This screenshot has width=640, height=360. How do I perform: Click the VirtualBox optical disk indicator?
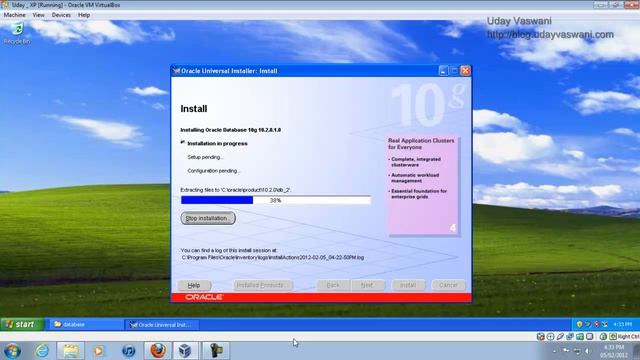(x=550, y=337)
